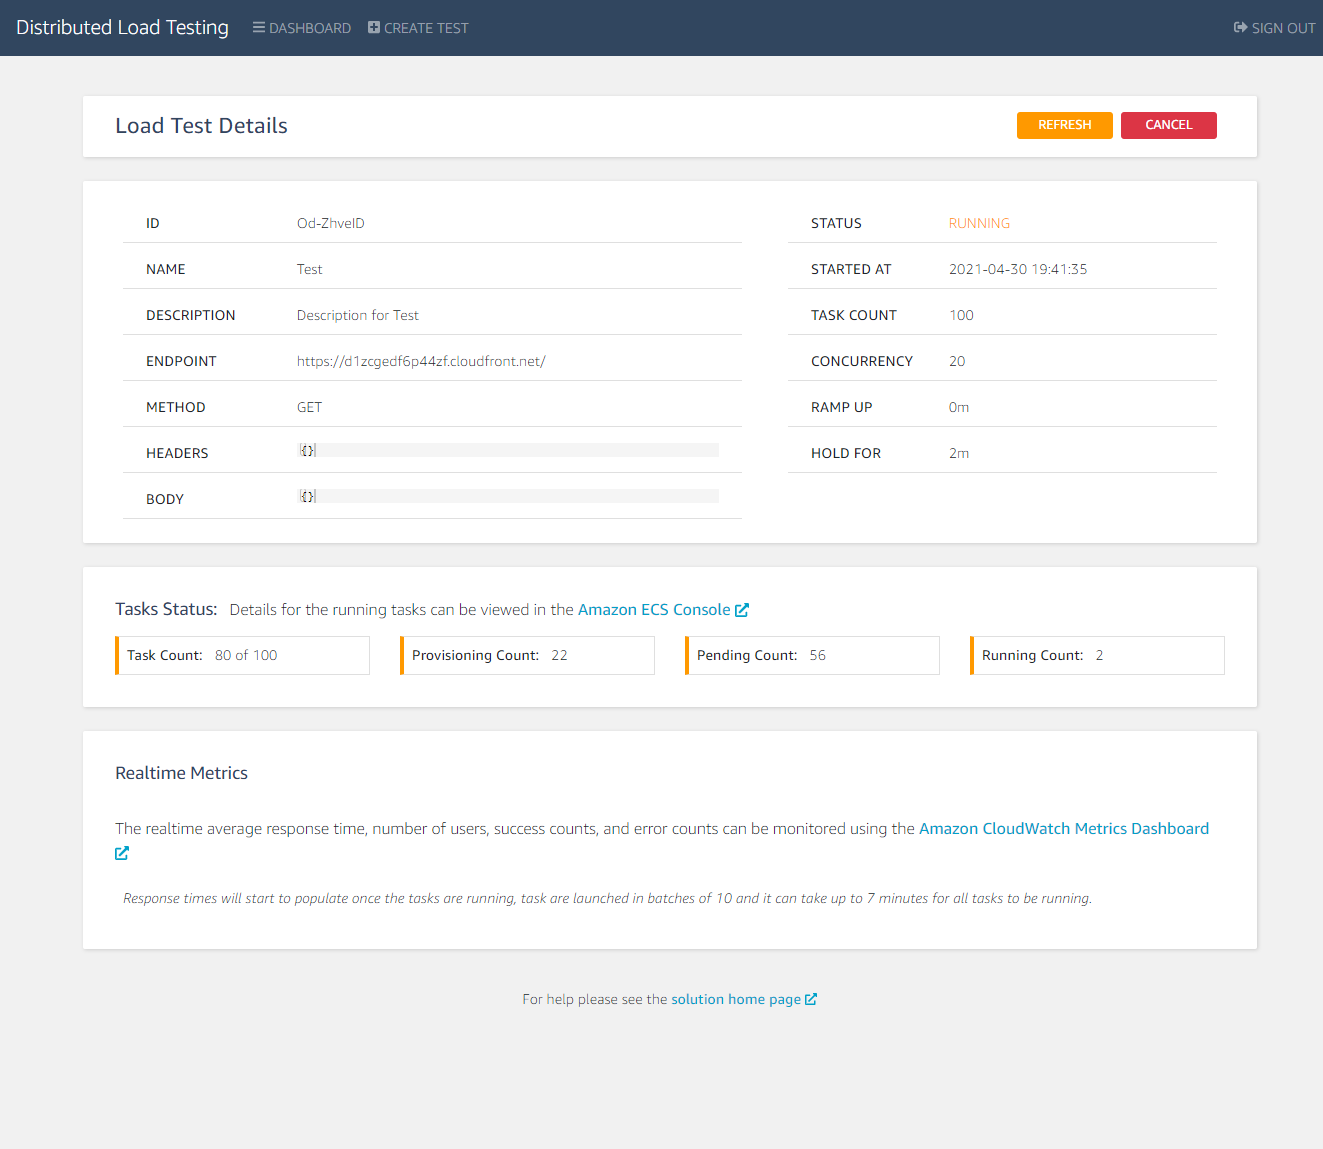The width and height of the screenshot is (1323, 1149).
Task: Click the Create Test plus icon
Action: [x=372, y=27]
